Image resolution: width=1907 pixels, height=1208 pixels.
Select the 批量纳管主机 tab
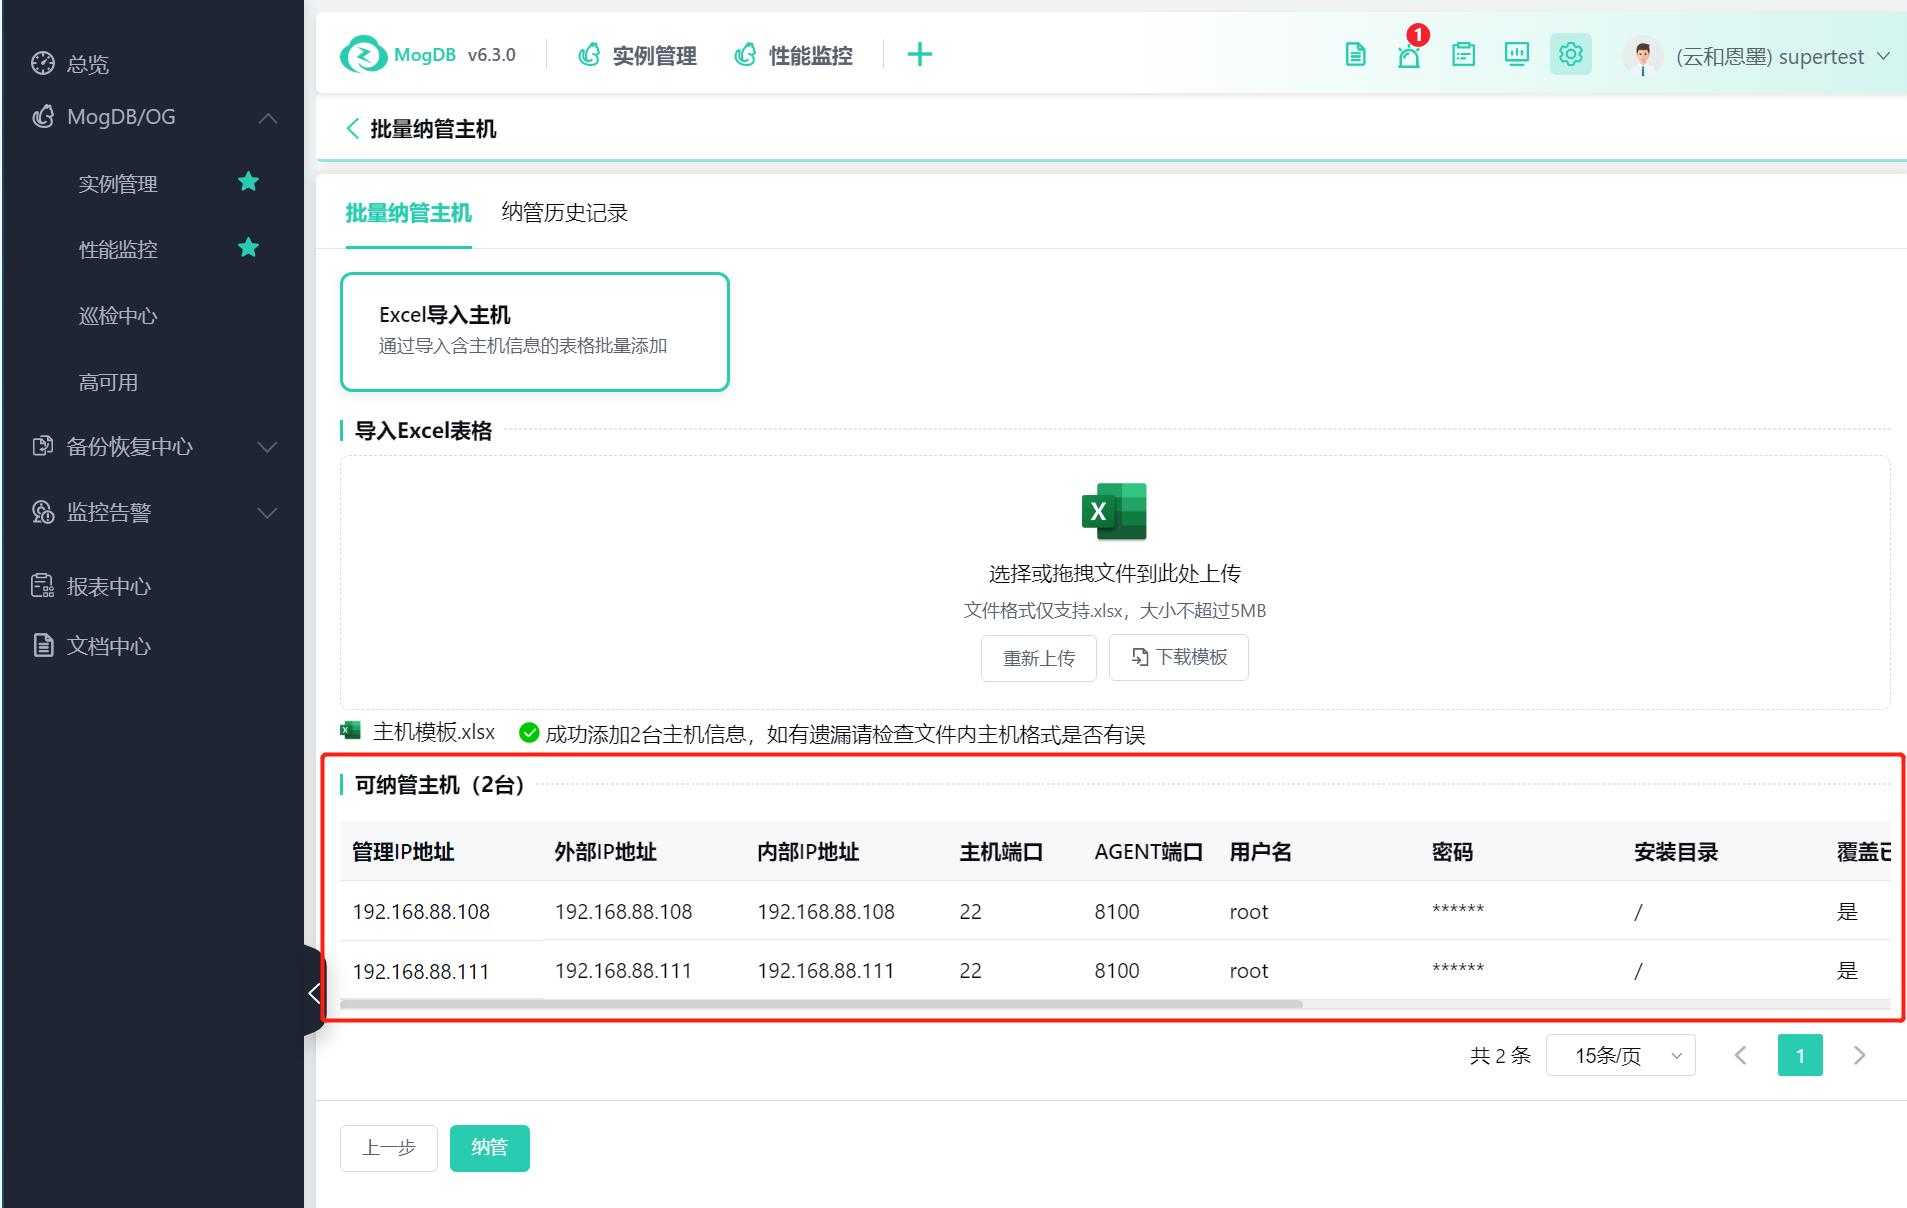click(x=408, y=213)
